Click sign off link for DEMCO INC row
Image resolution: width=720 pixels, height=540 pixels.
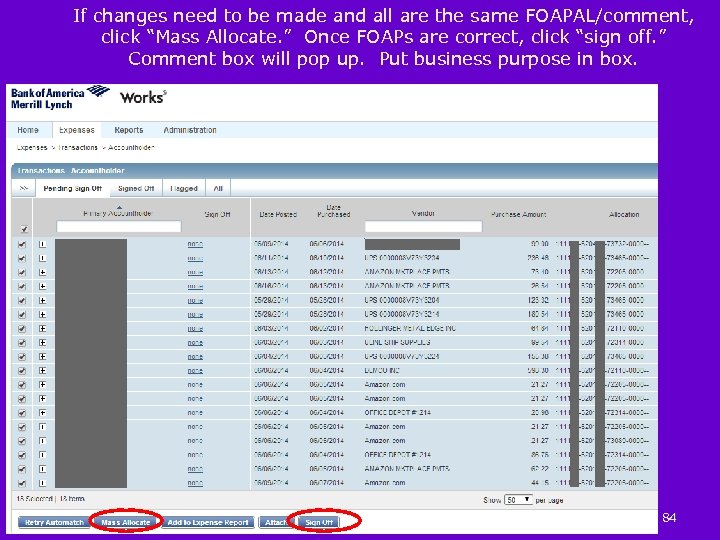pos(195,371)
